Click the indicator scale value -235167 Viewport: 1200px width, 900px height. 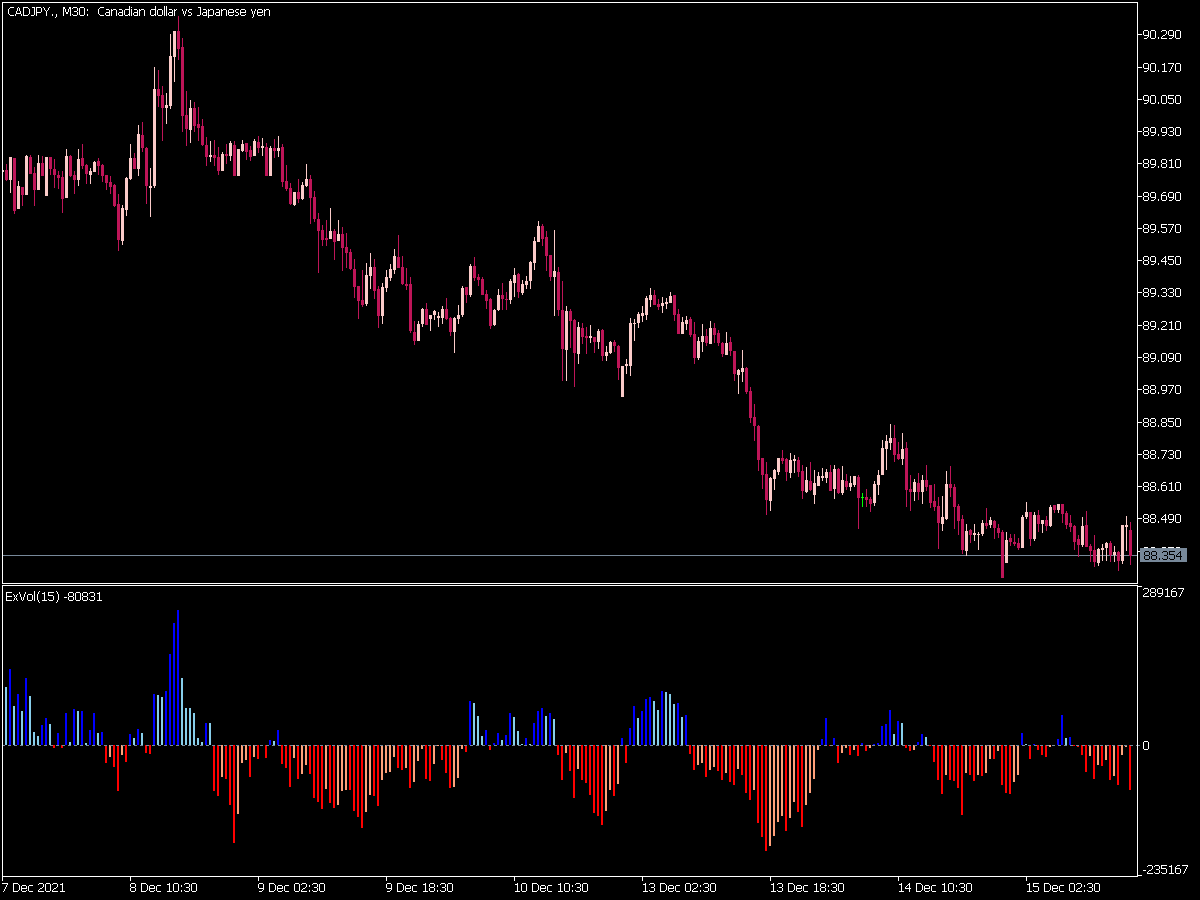(x=1166, y=869)
